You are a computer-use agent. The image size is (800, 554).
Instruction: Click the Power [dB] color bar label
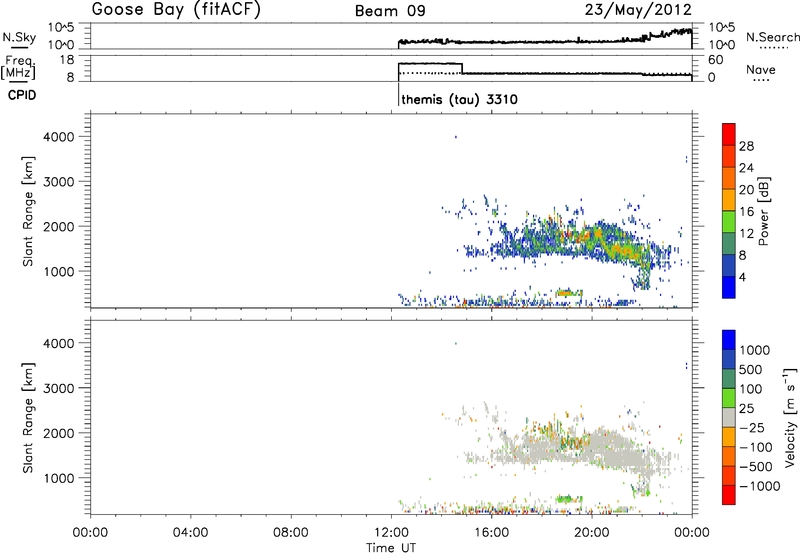click(x=763, y=211)
